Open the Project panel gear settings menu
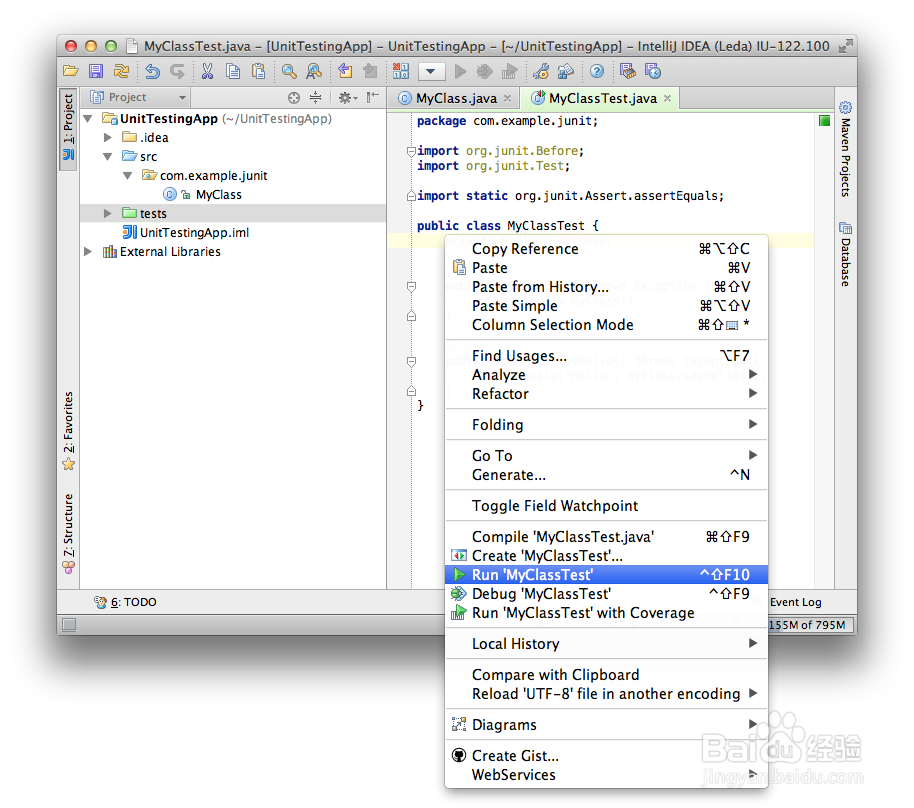Image resolution: width=914 pixels, height=808 pixels. pos(347,98)
